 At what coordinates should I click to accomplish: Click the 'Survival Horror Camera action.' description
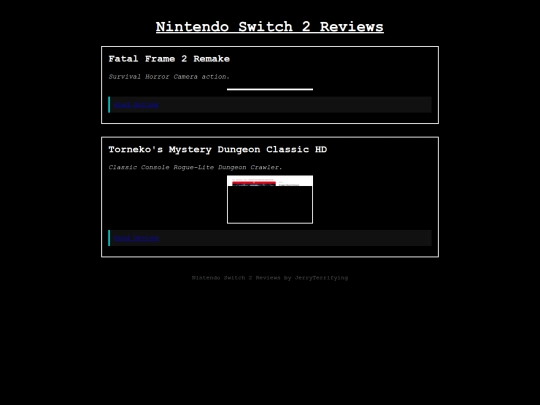click(x=169, y=77)
